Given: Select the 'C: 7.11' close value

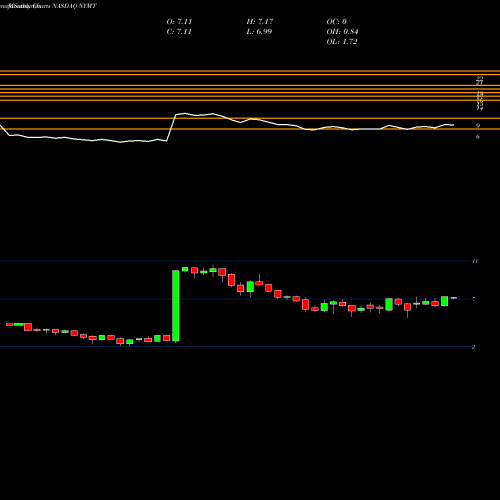Looking at the screenshot, I should pos(179,32).
